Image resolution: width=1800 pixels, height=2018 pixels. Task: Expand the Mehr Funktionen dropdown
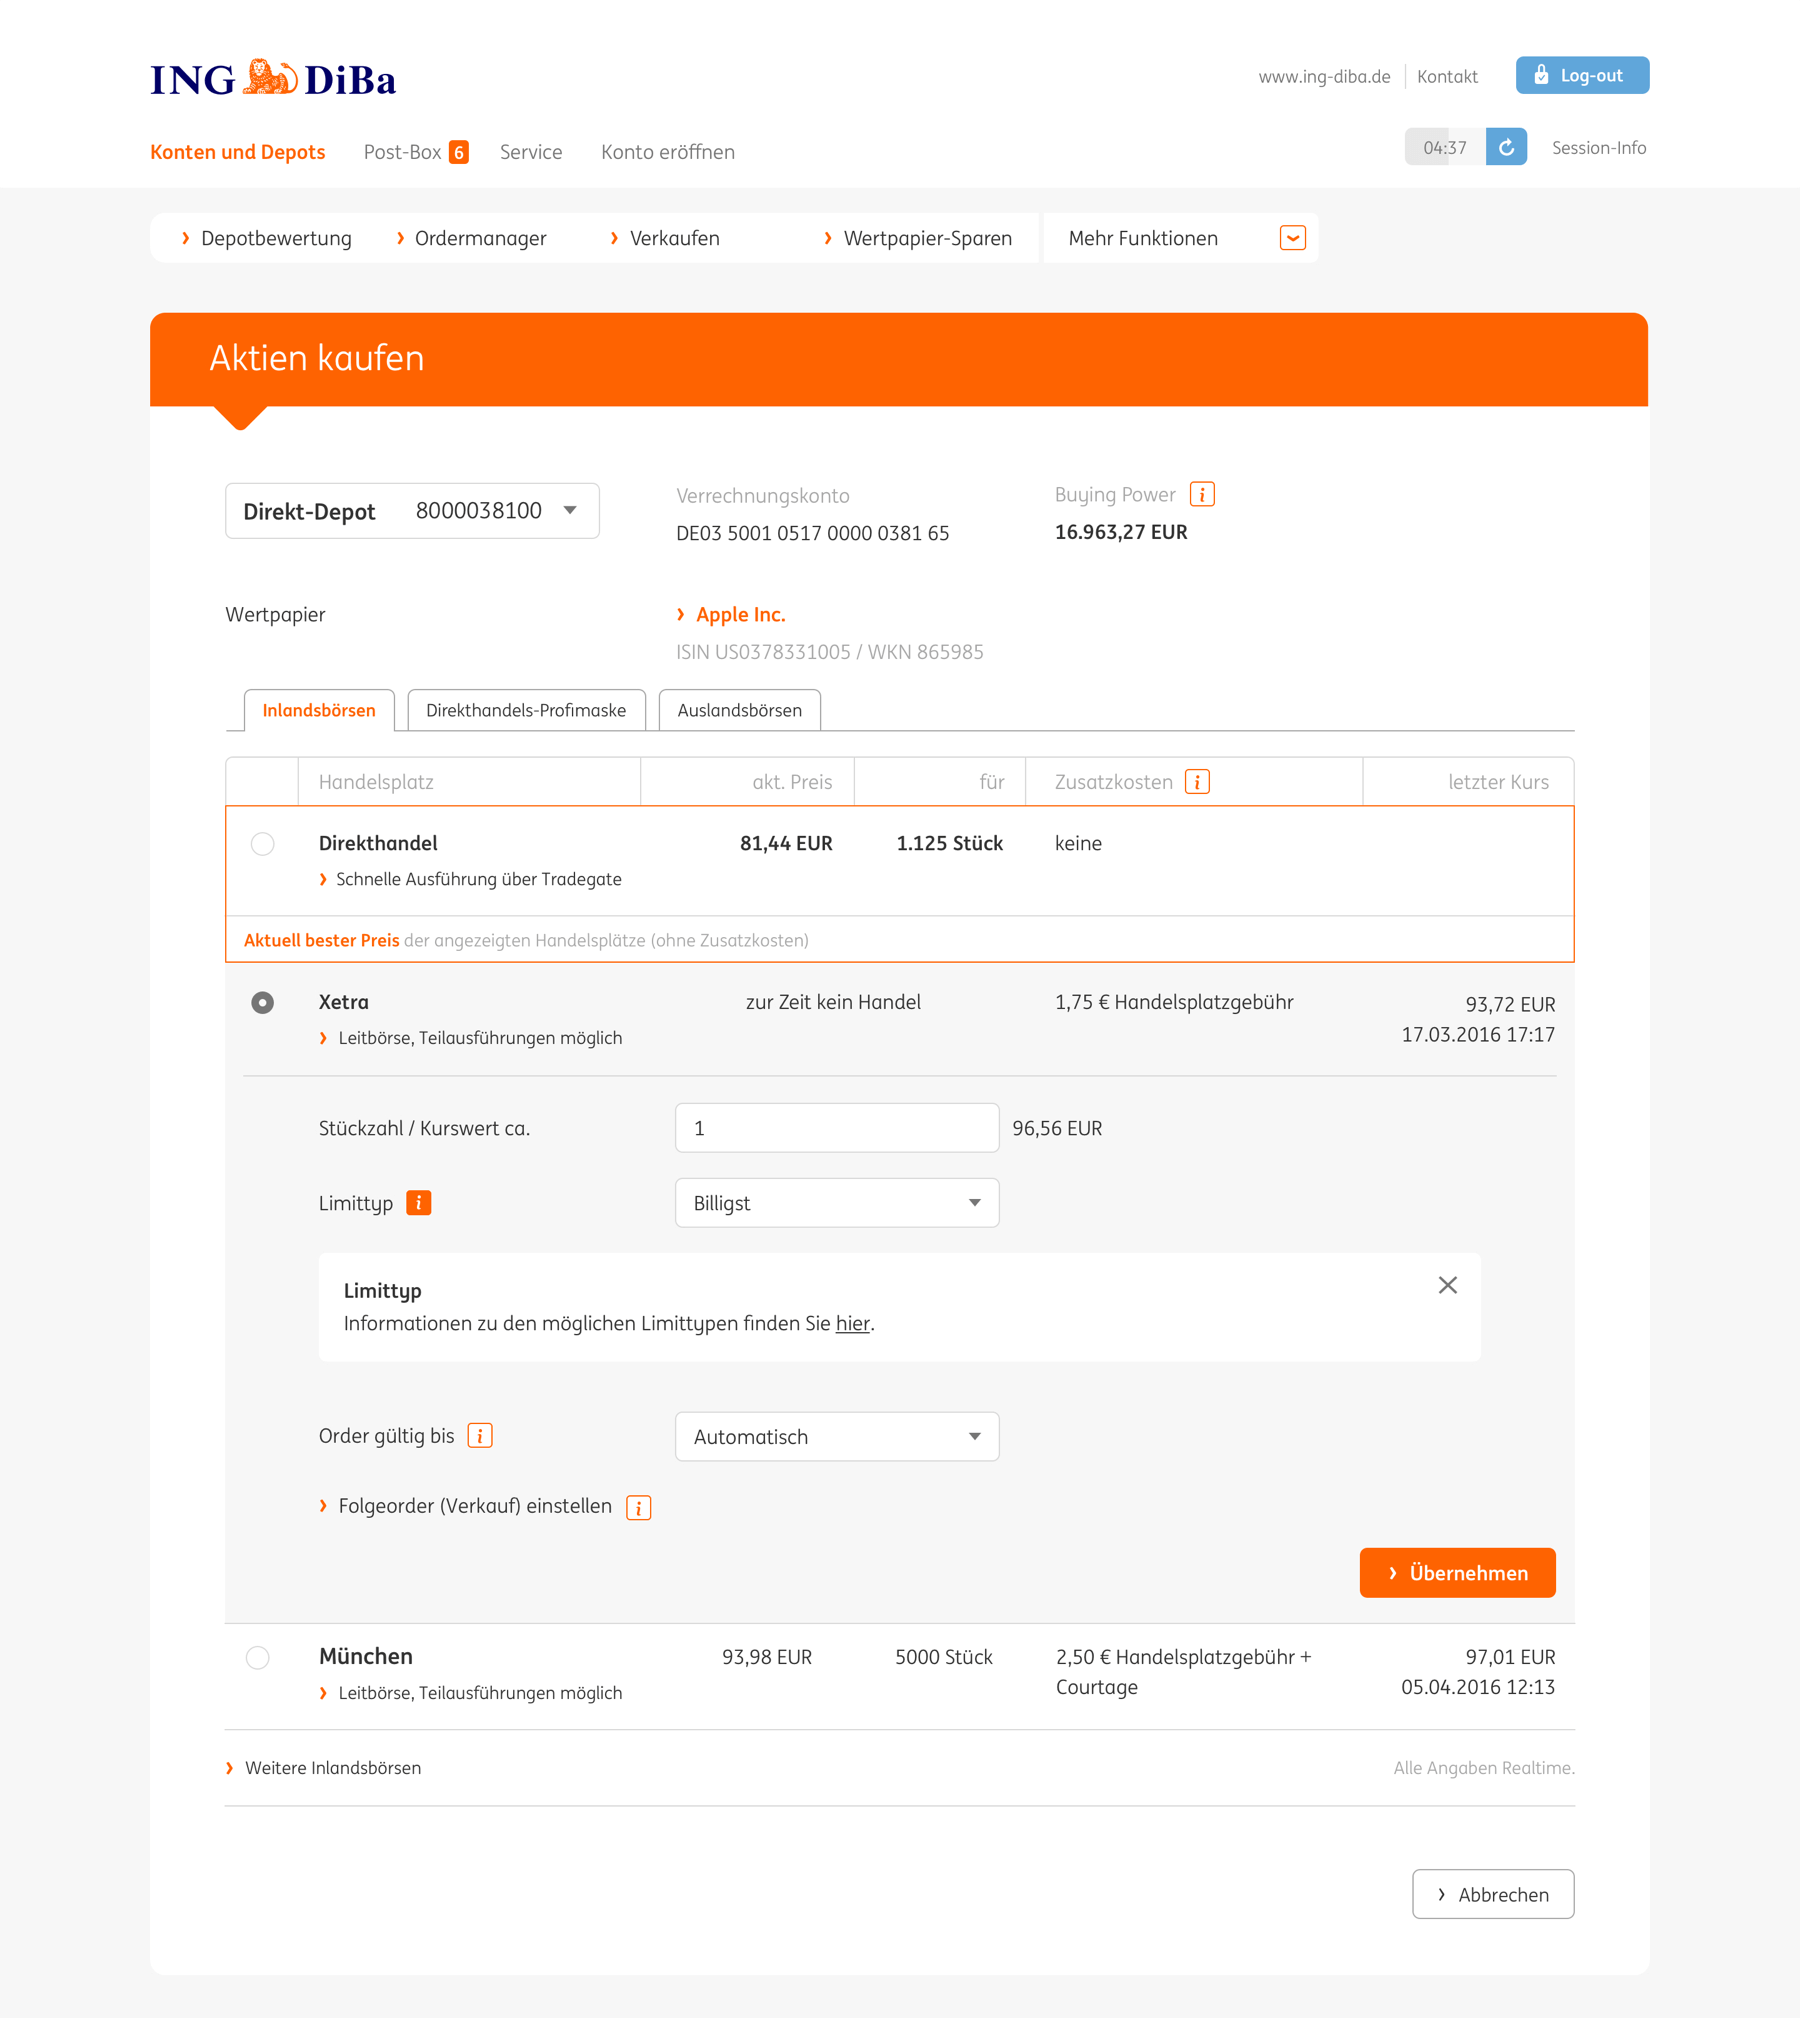coord(1292,238)
